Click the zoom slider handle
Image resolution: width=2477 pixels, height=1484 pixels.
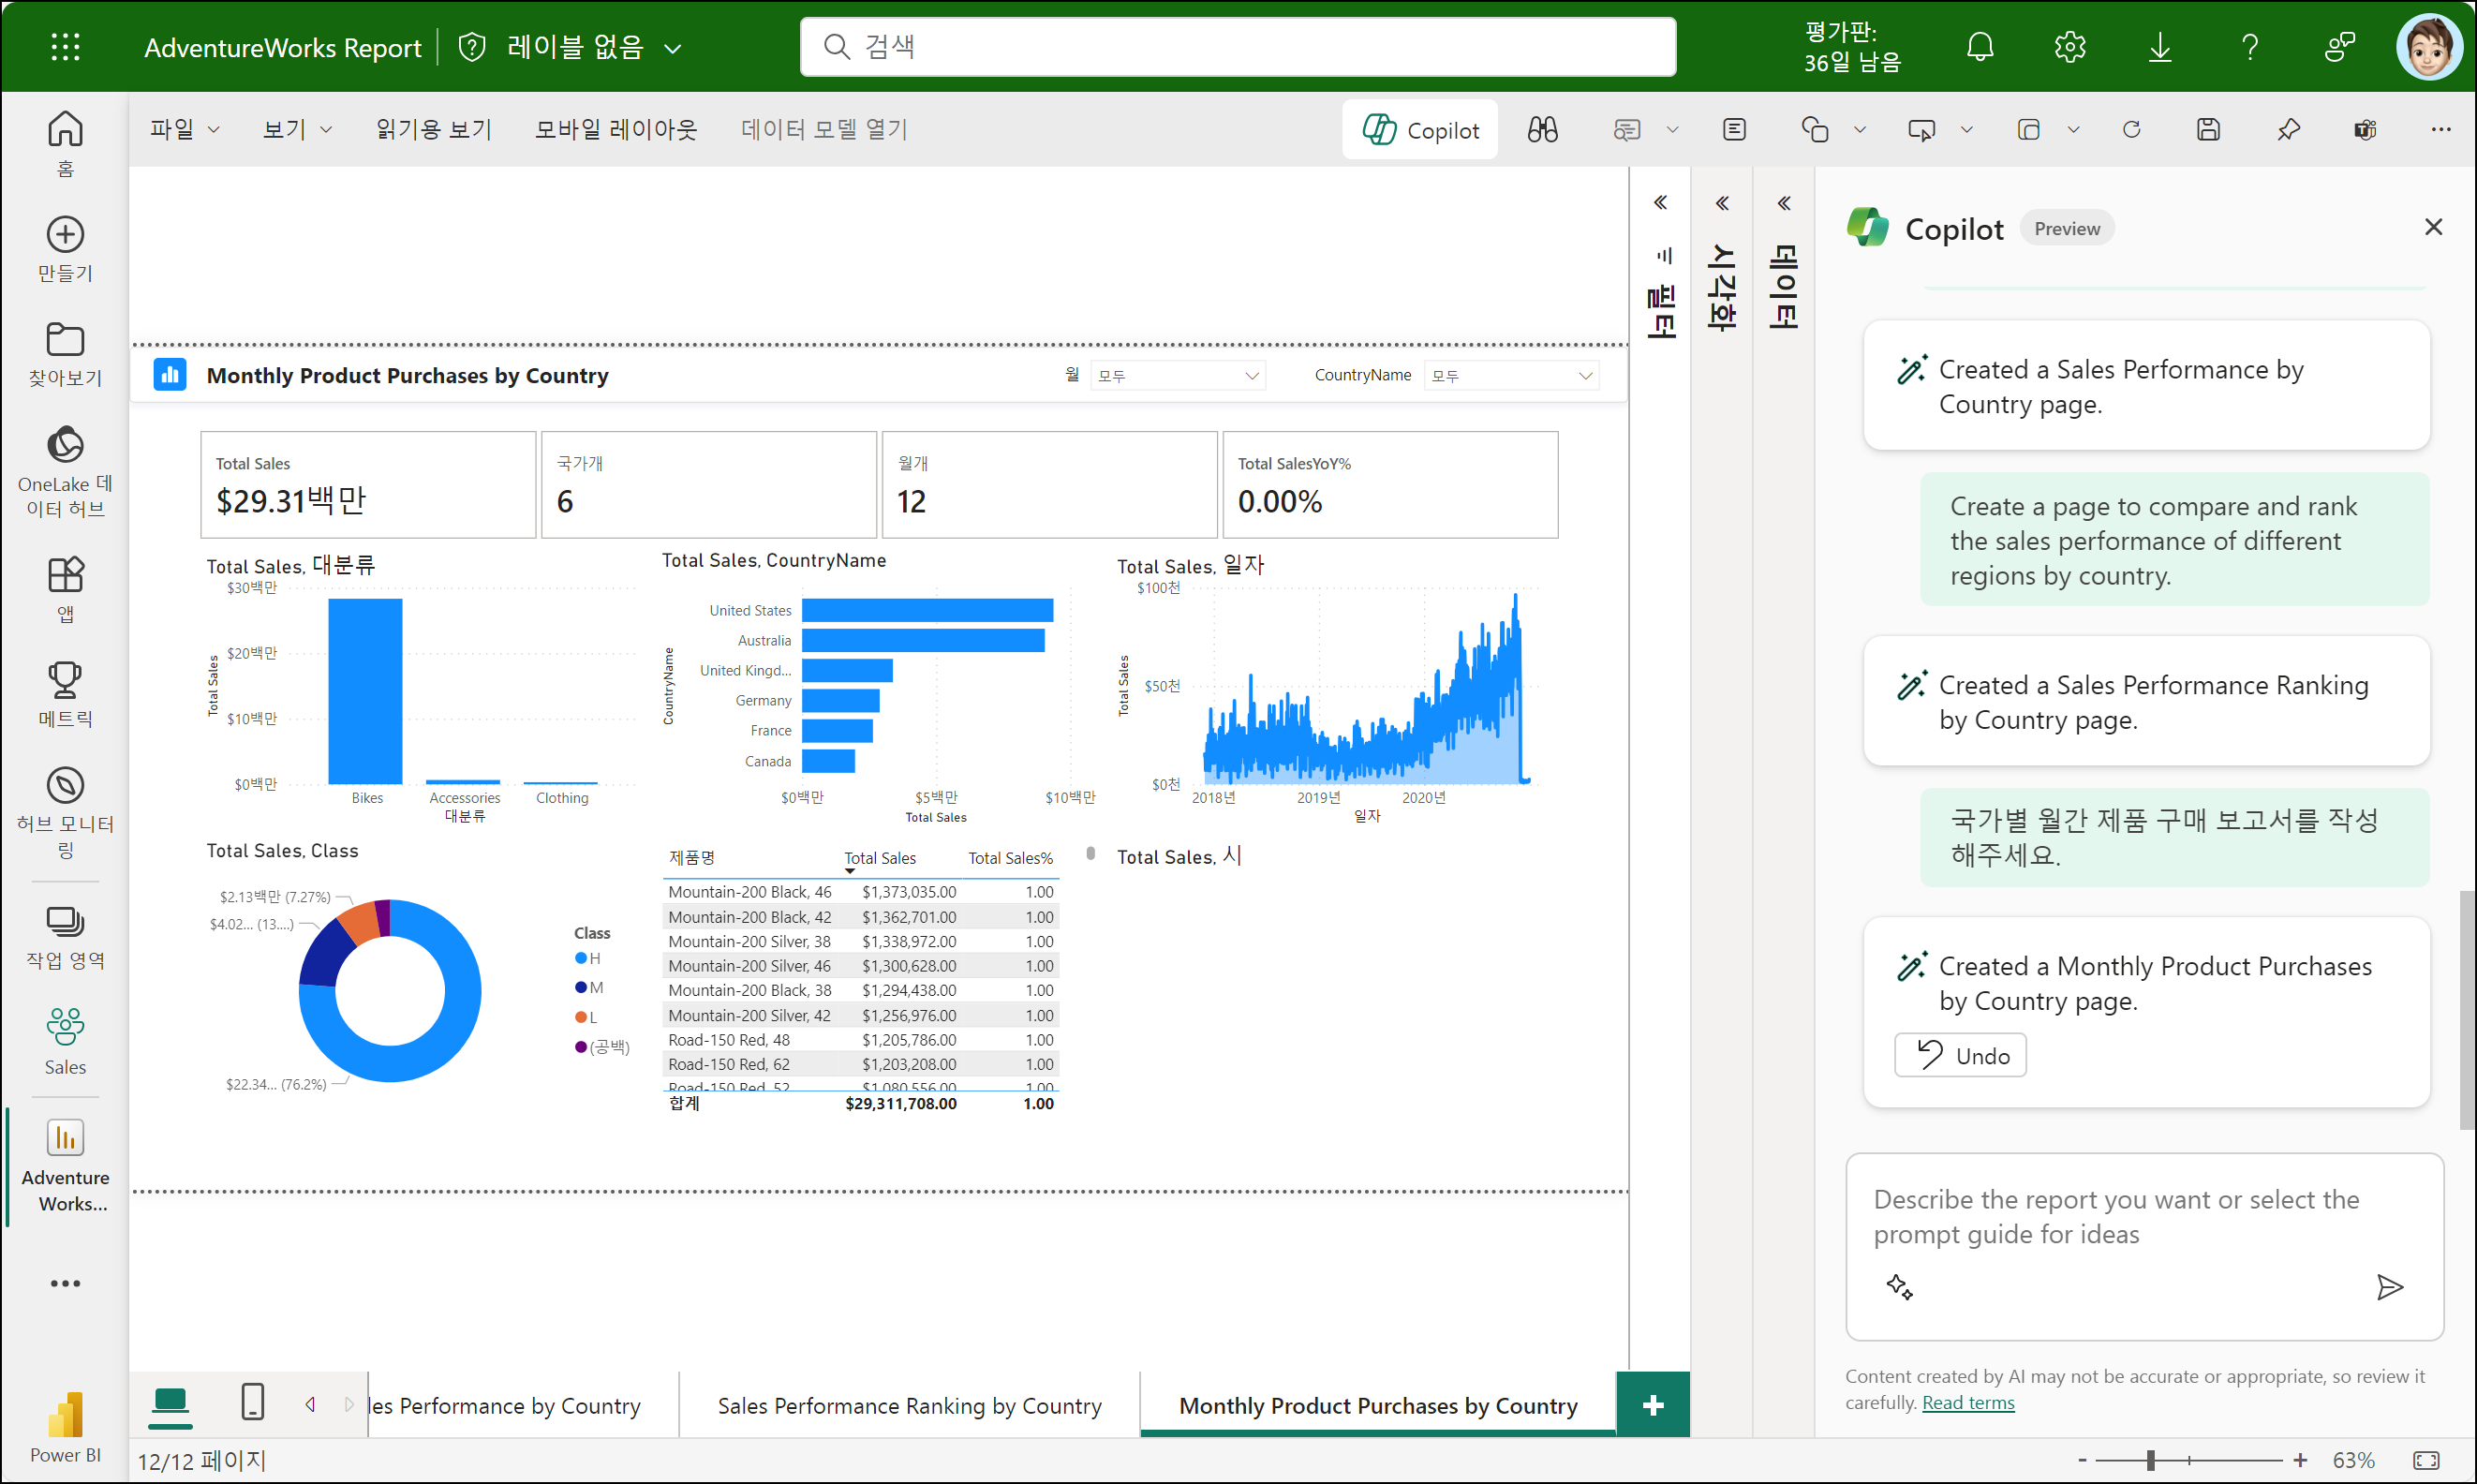[2150, 1460]
